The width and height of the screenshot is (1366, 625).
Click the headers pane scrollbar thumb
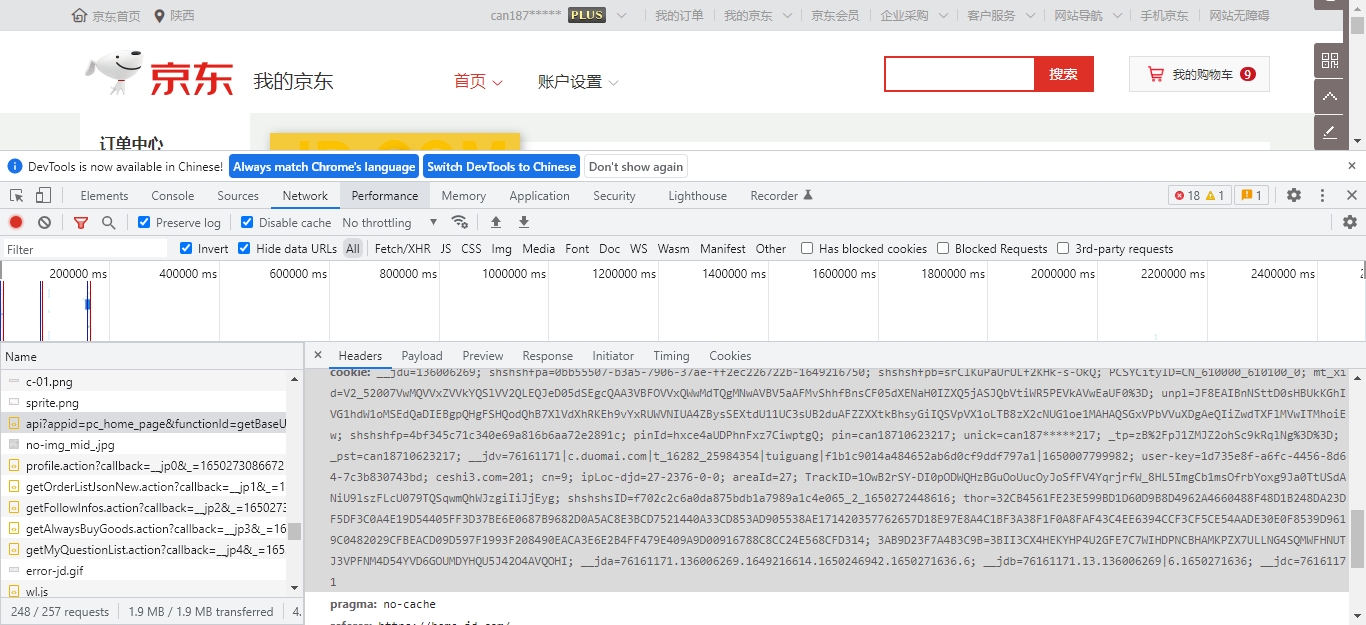[1357, 540]
